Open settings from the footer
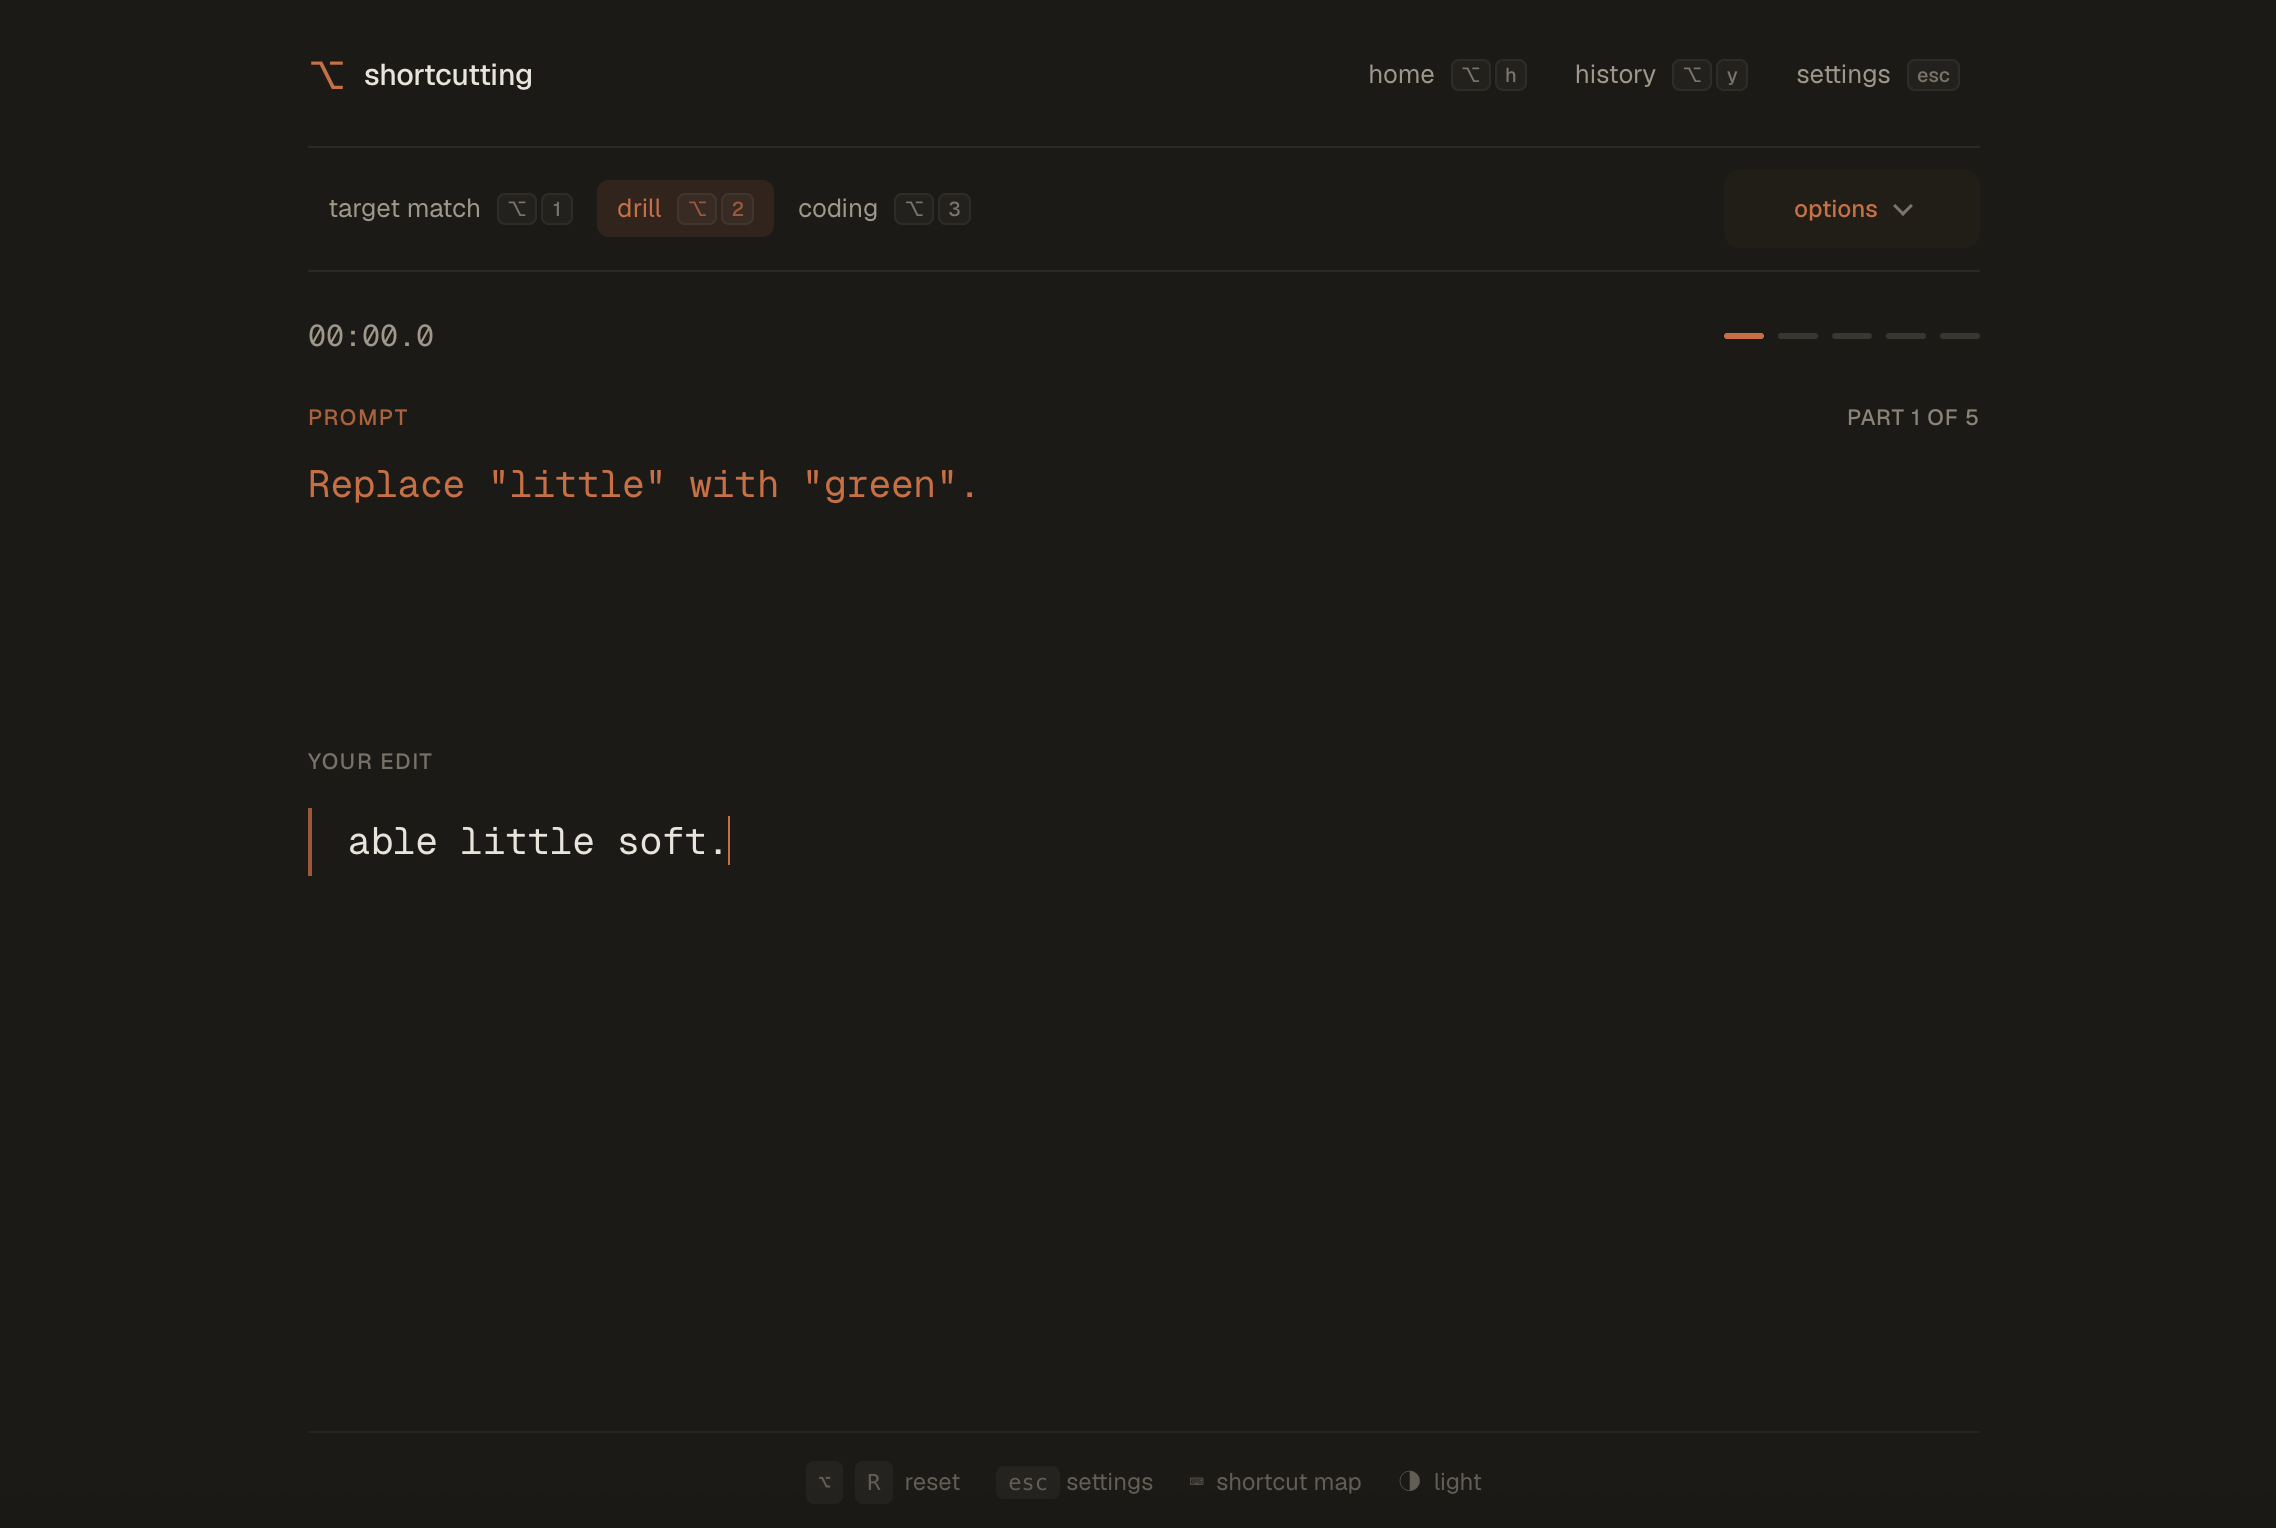 tap(1109, 1482)
